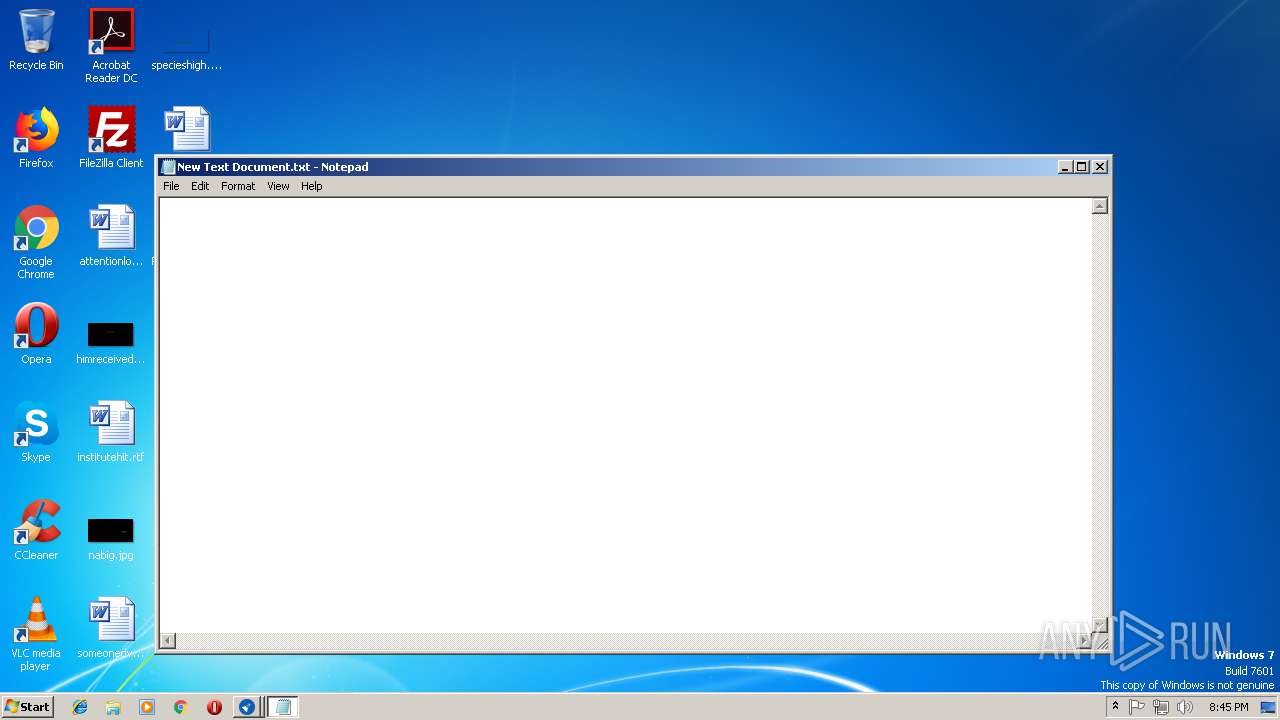Open the volume speaker tray icon
This screenshot has height=720, width=1280.
[1185, 707]
